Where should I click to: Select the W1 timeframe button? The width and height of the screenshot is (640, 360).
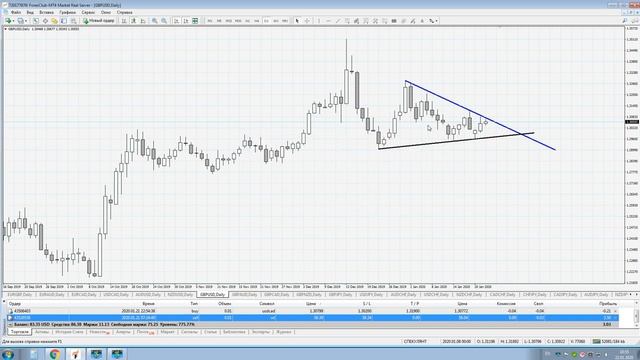click(276, 21)
